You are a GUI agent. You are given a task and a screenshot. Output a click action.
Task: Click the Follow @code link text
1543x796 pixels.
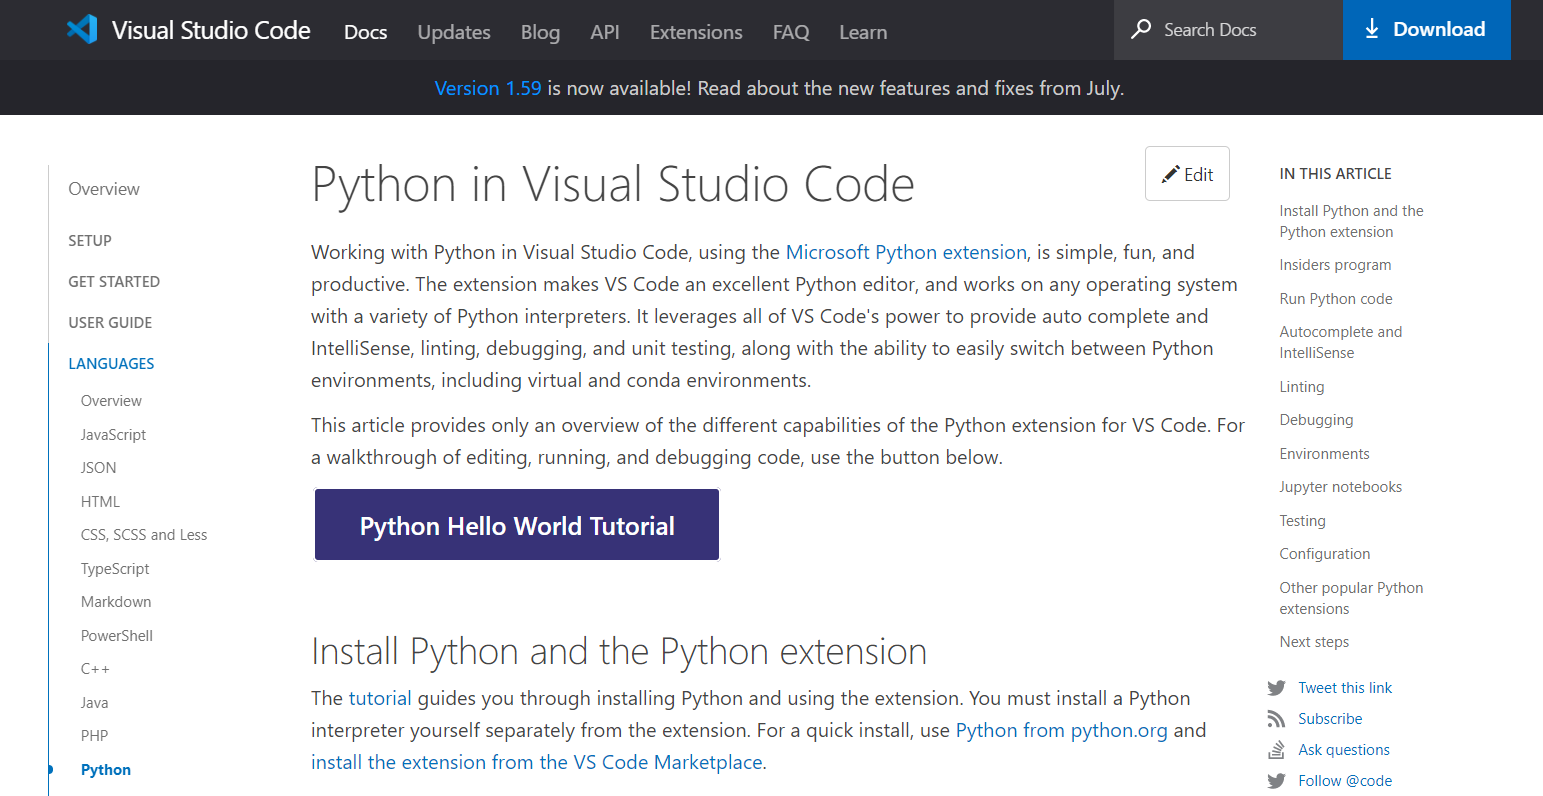click(x=1345, y=781)
